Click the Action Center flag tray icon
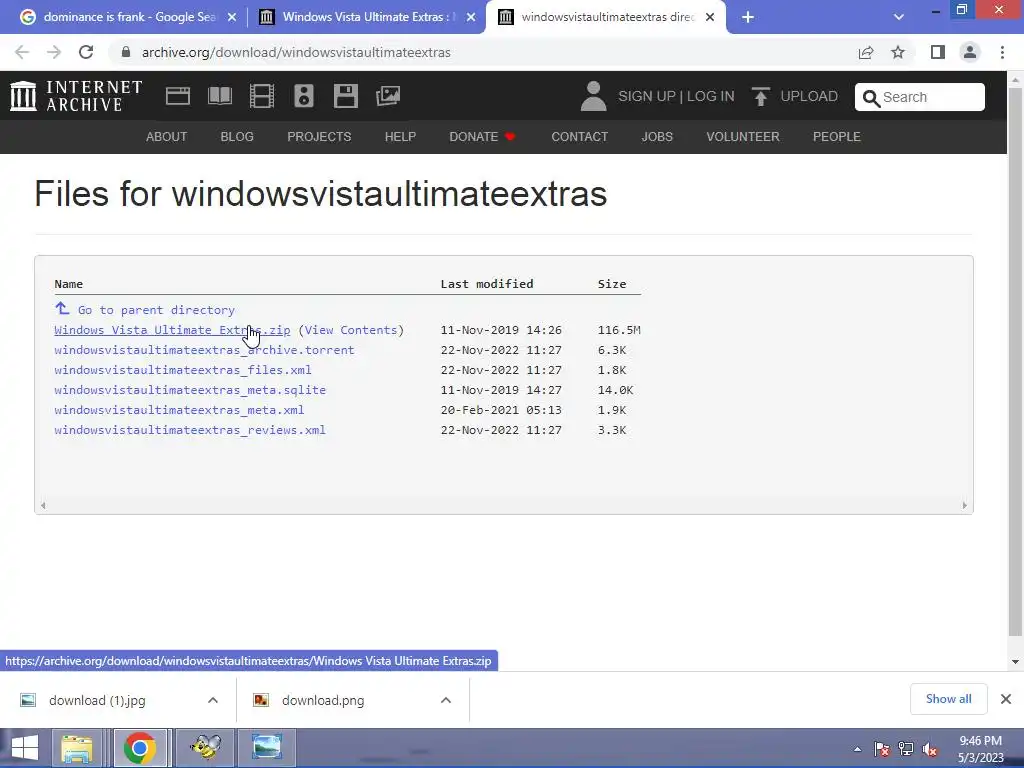 click(882, 749)
